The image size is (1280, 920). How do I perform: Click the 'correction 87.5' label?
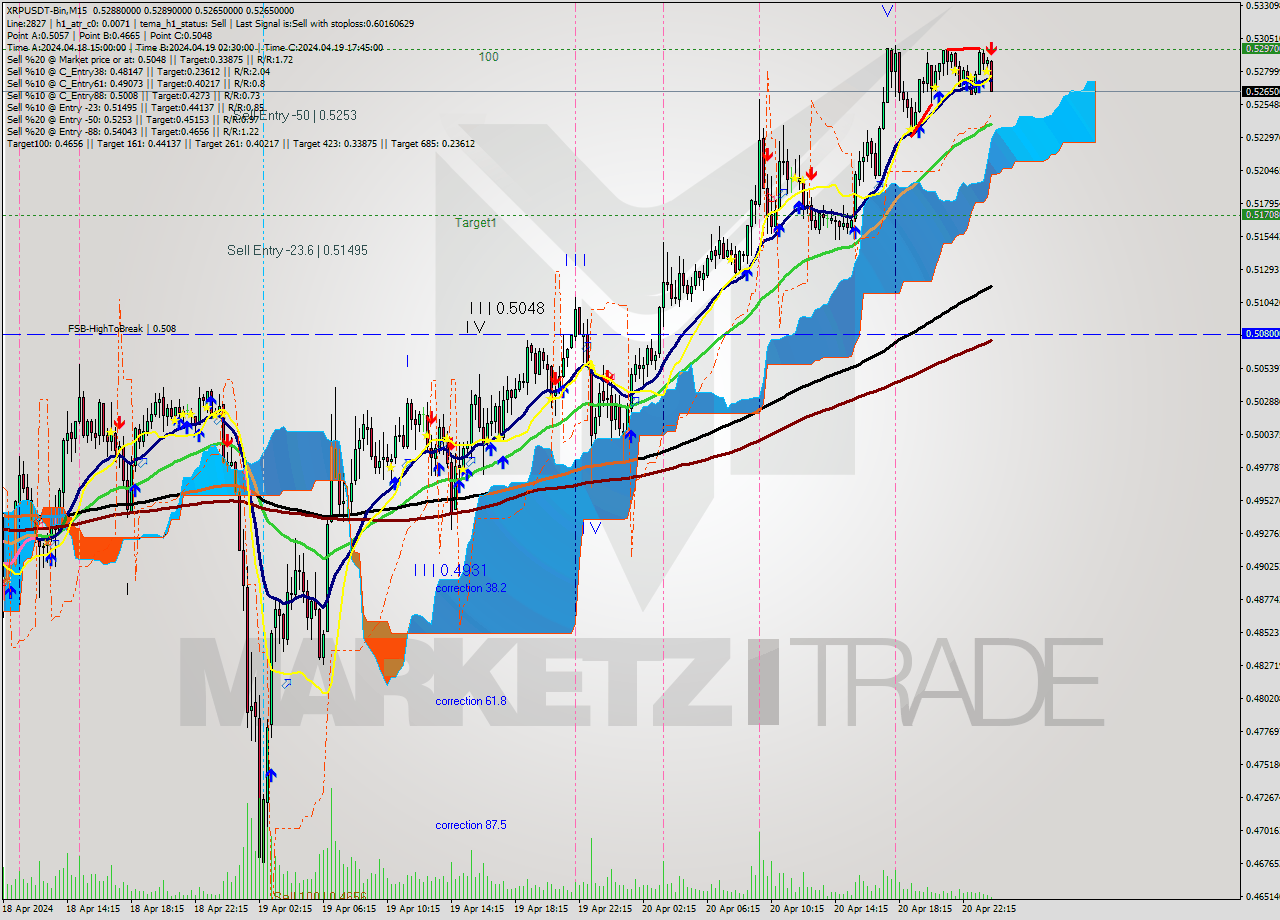471,825
